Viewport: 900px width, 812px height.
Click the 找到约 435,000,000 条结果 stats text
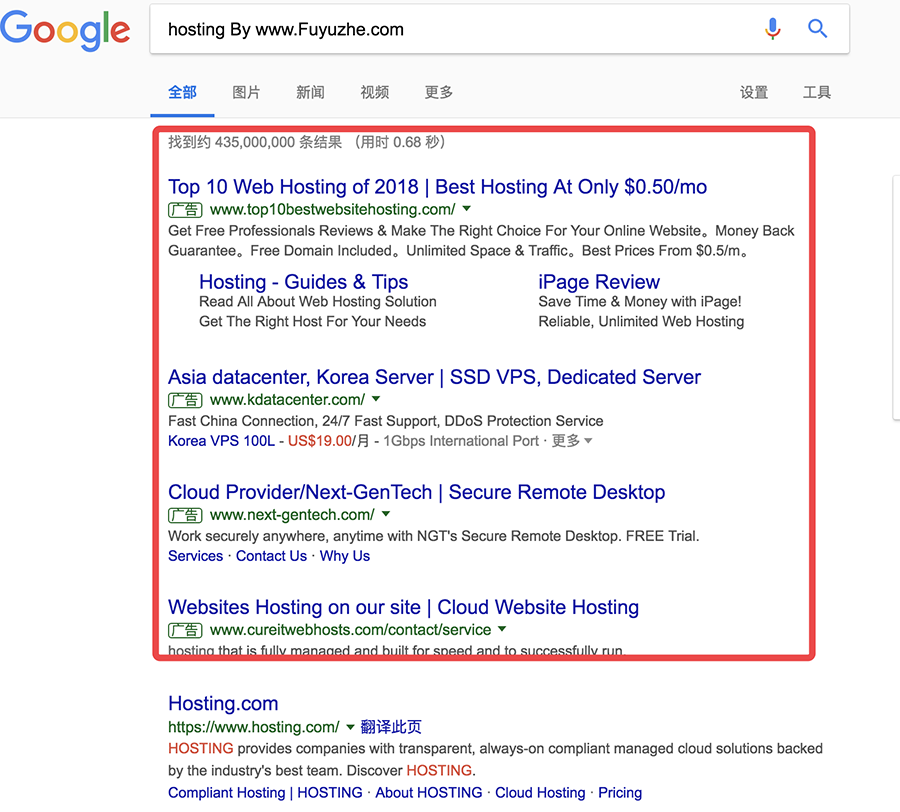pyautogui.click(x=255, y=142)
